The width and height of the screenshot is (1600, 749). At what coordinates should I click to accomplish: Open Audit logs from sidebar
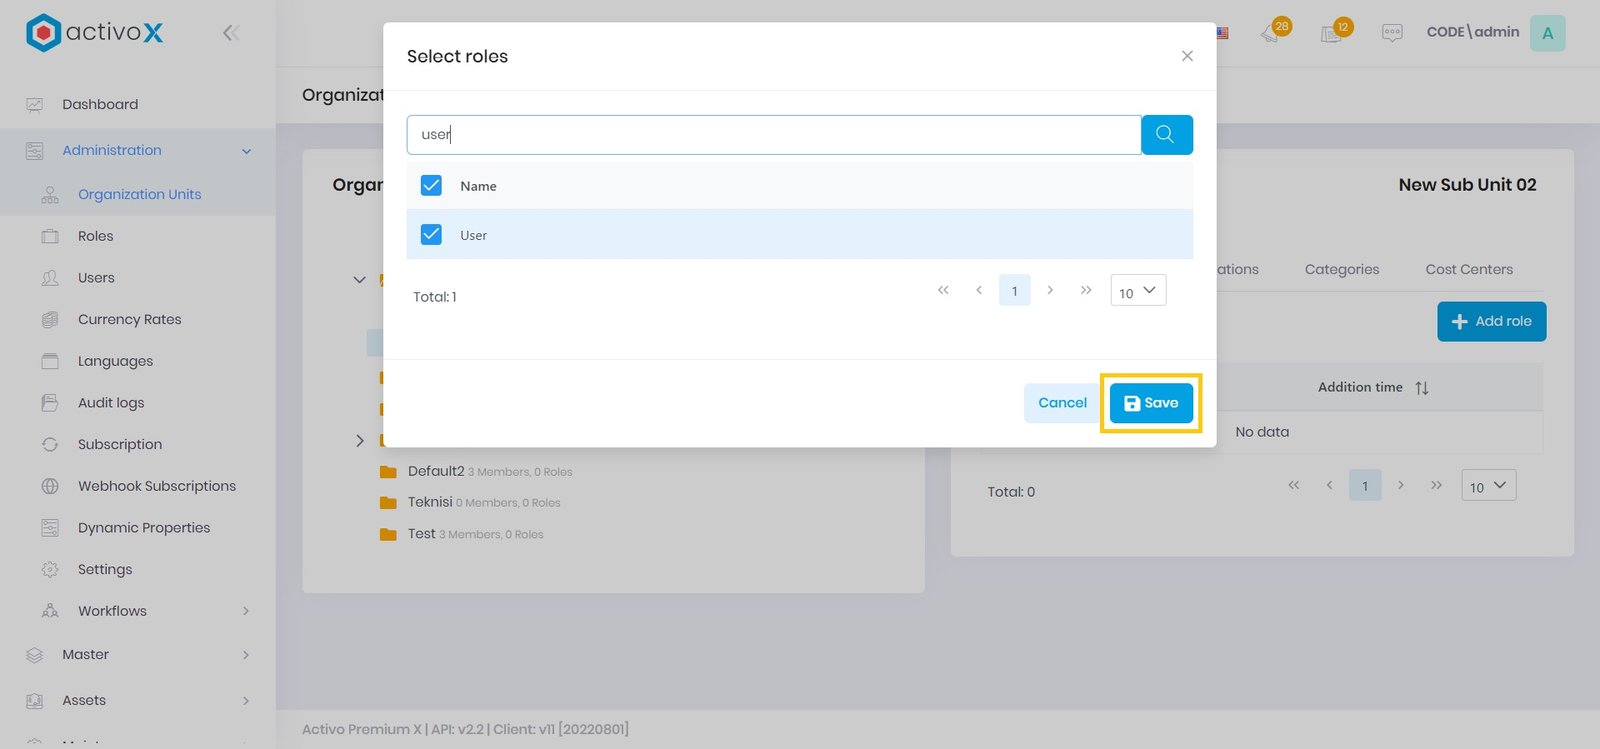coord(111,403)
